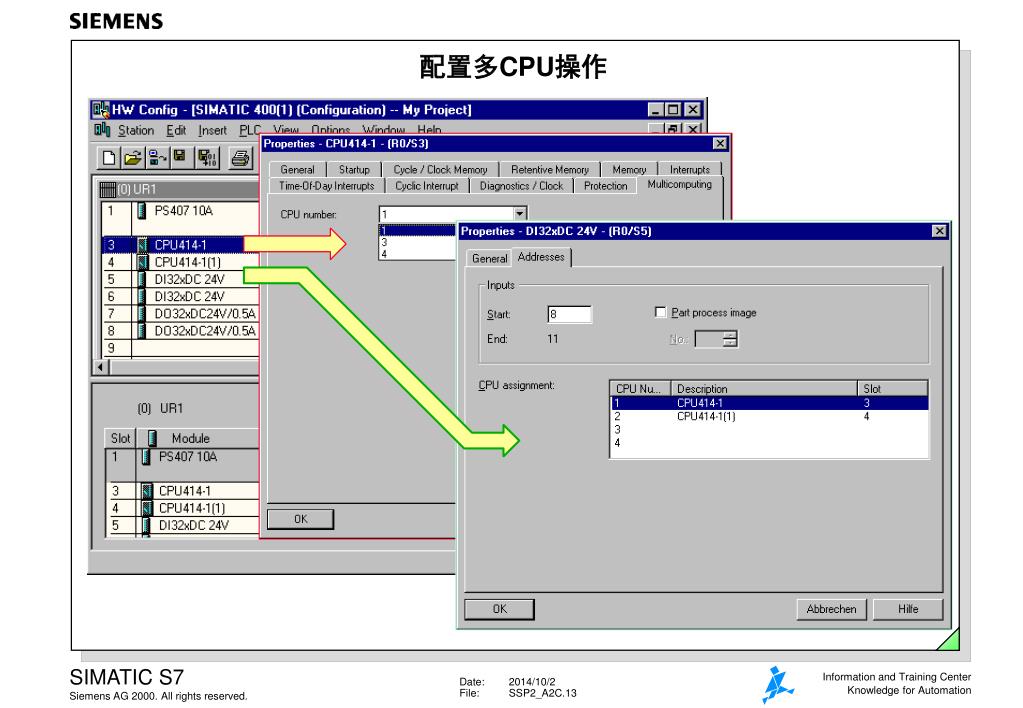
Task: Click the DO32xDC24V/0.5A icon in slot 8
Action: click(x=142, y=331)
